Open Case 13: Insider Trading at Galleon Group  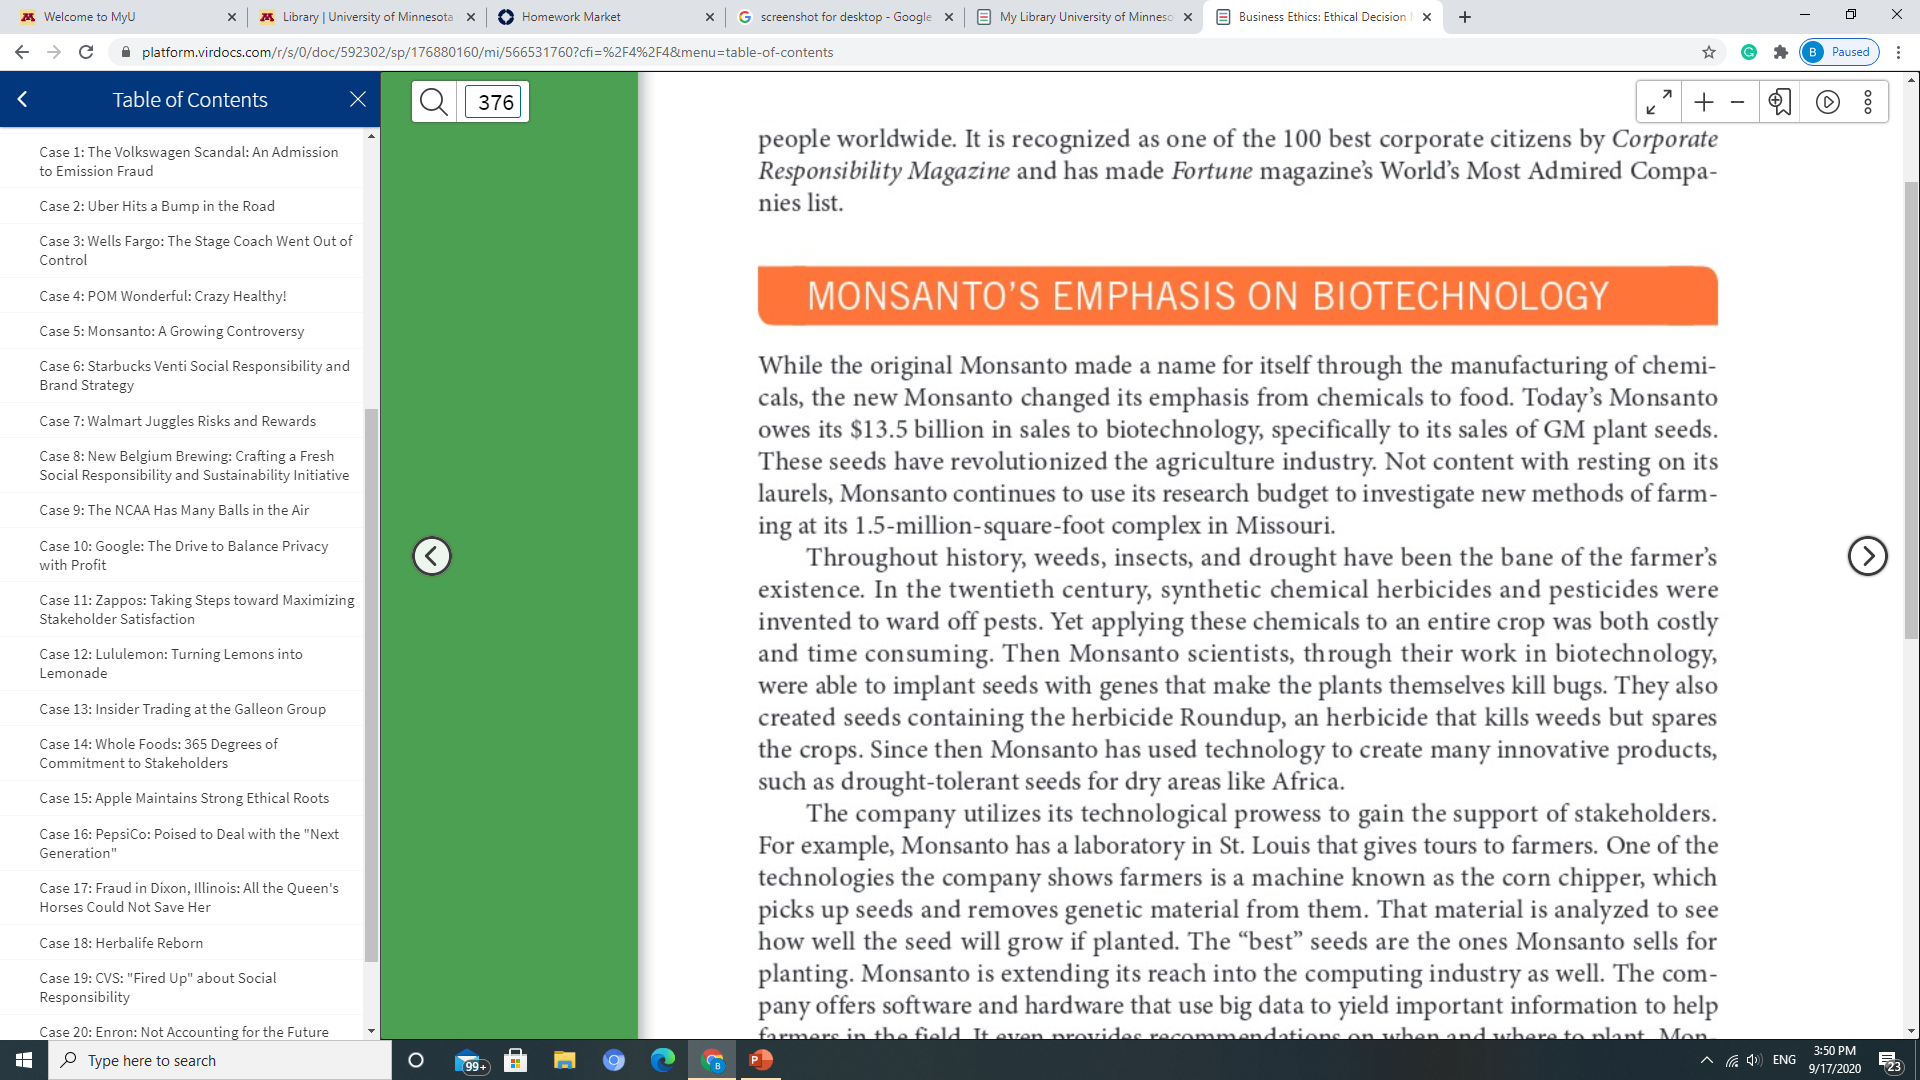click(x=183, y=709)
